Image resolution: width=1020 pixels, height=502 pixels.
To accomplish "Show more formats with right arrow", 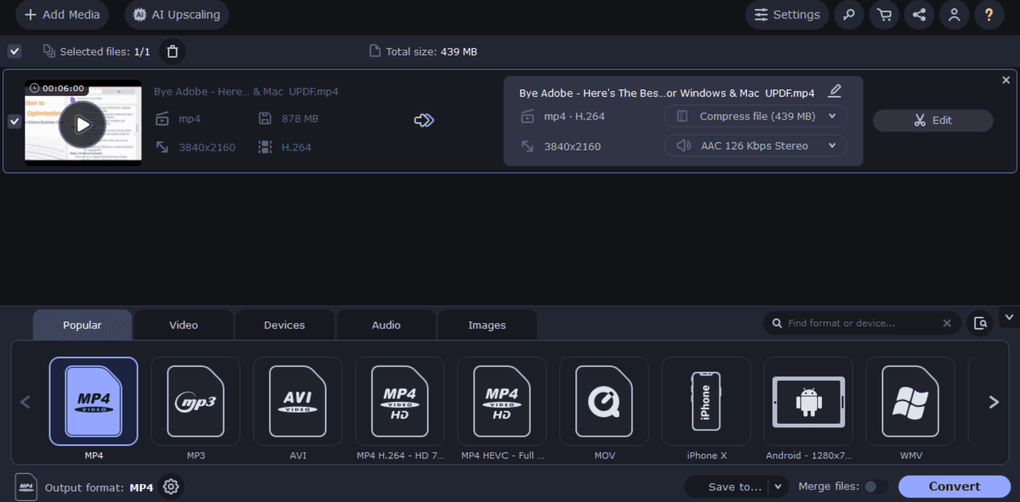I will [x=994, y=402].
